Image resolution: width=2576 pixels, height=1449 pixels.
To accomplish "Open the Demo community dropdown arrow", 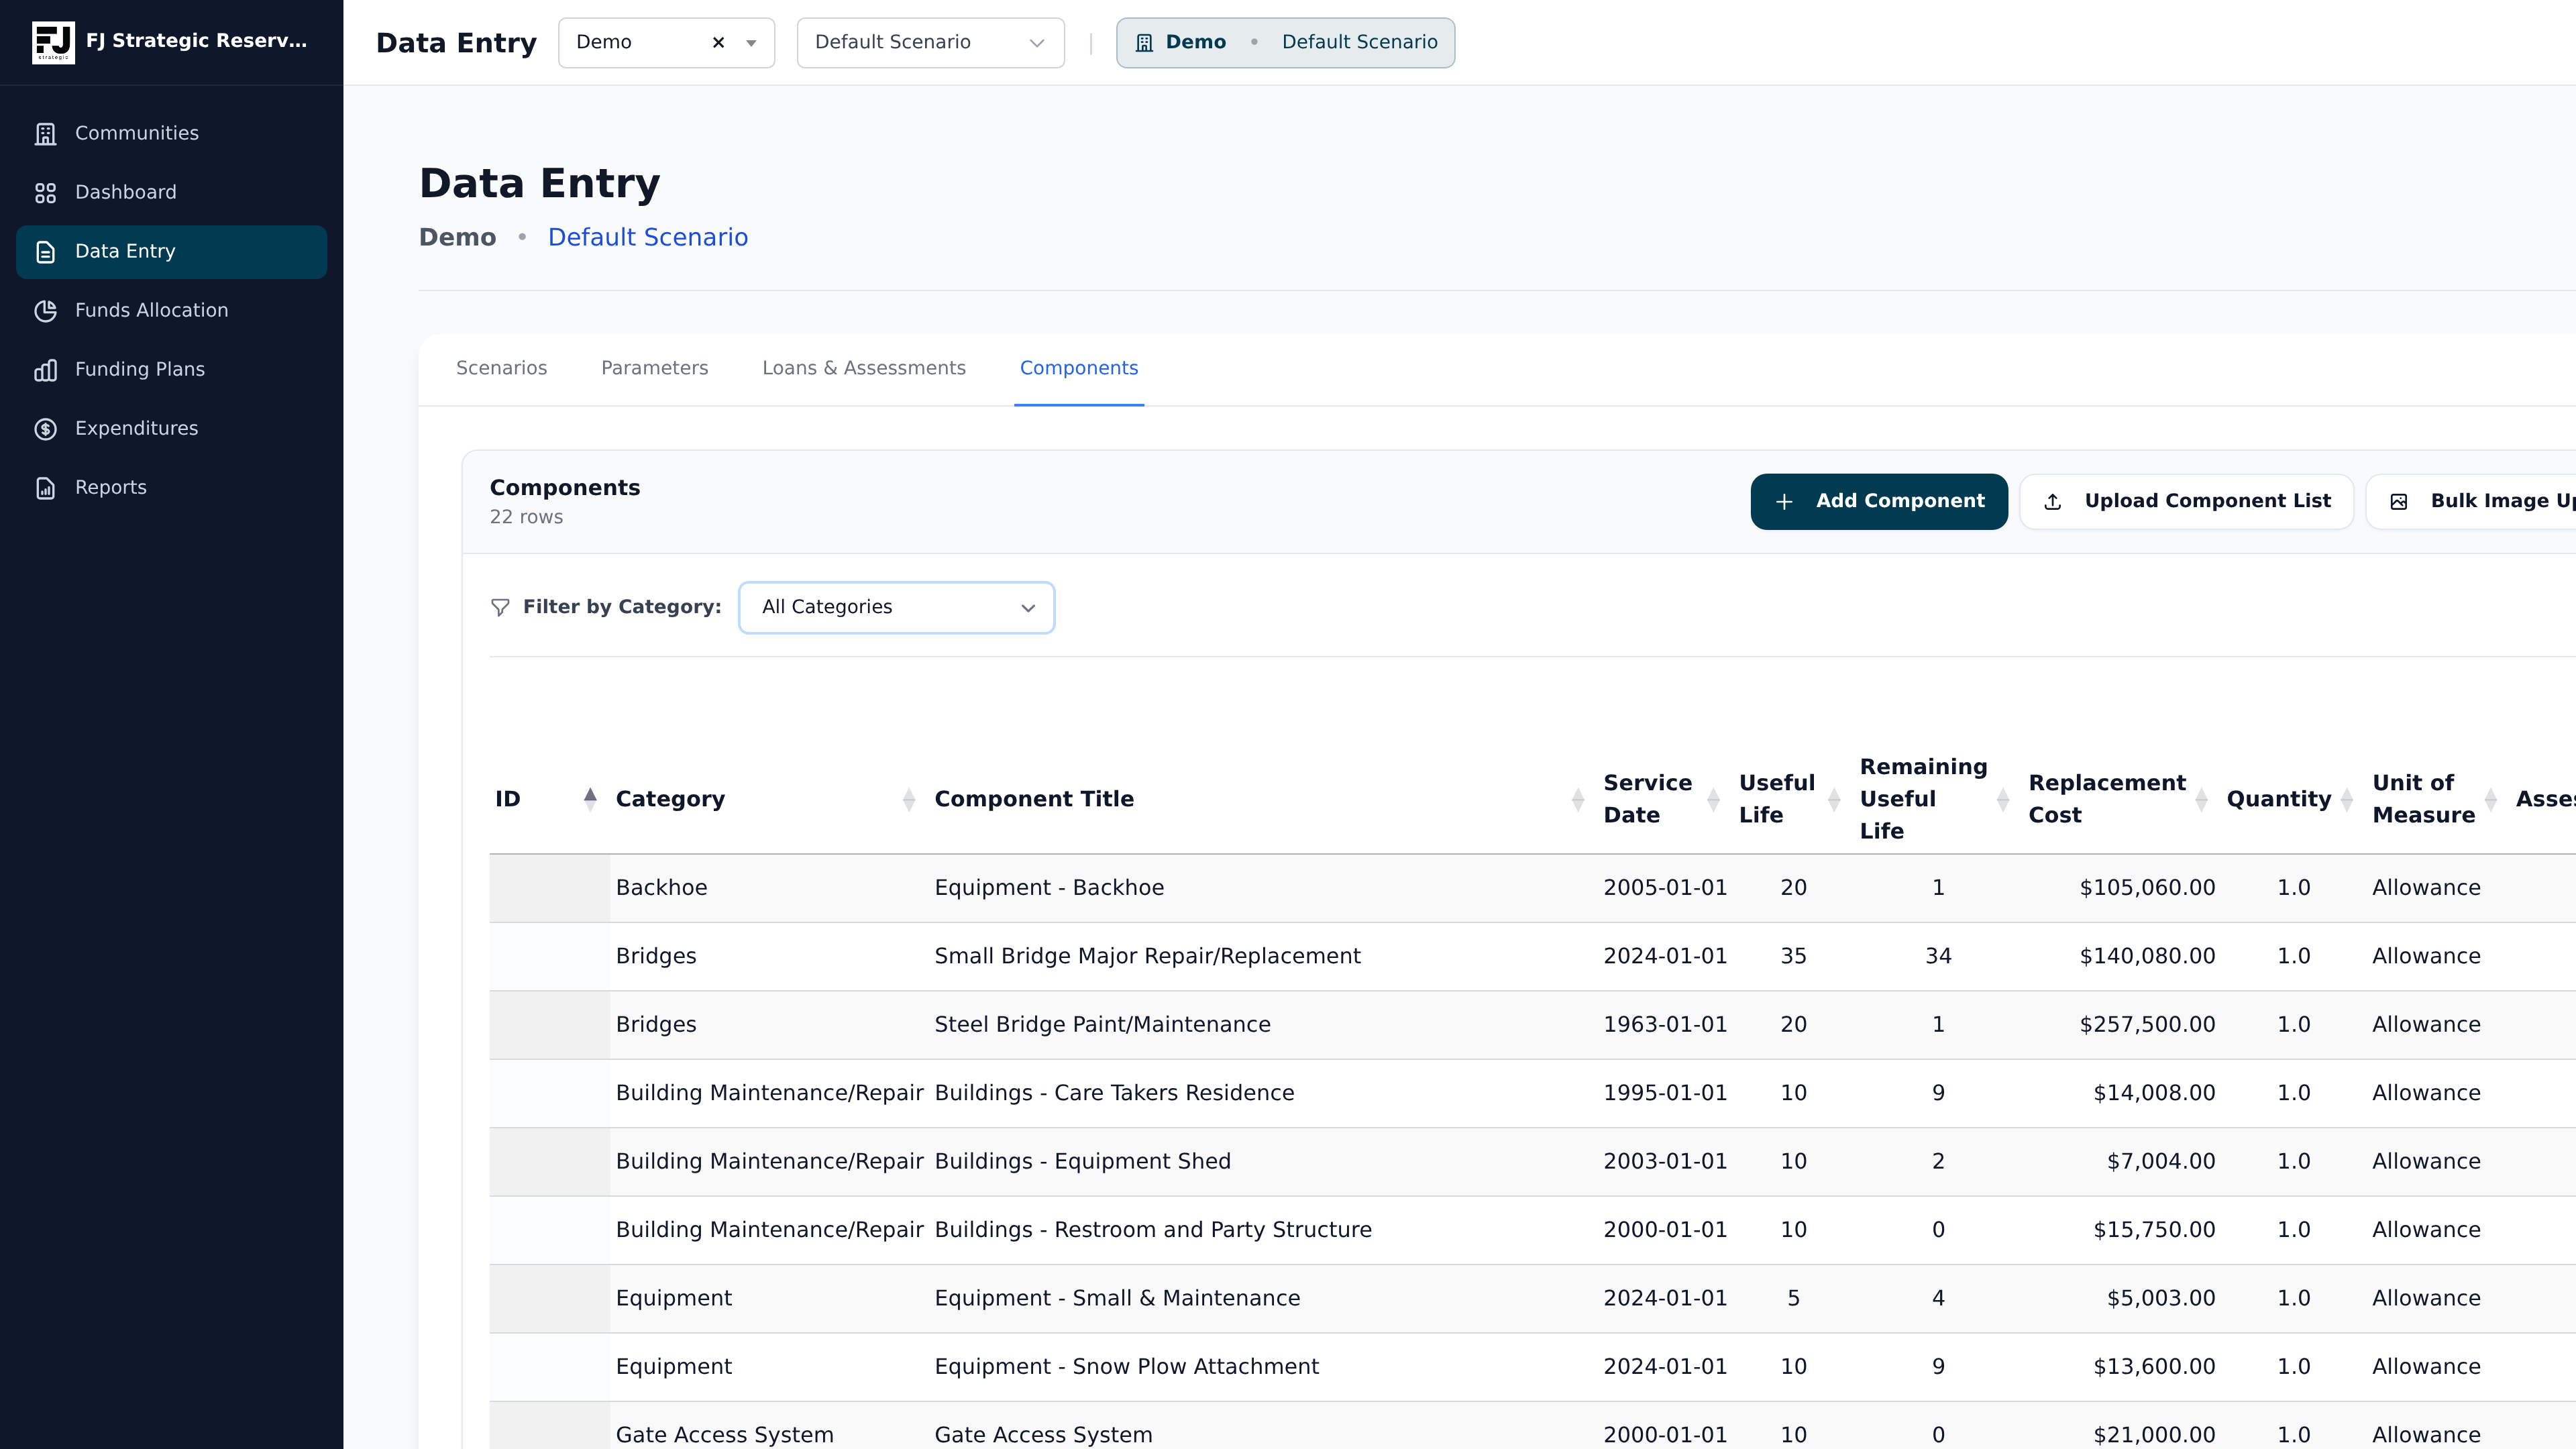I will 751,43.
